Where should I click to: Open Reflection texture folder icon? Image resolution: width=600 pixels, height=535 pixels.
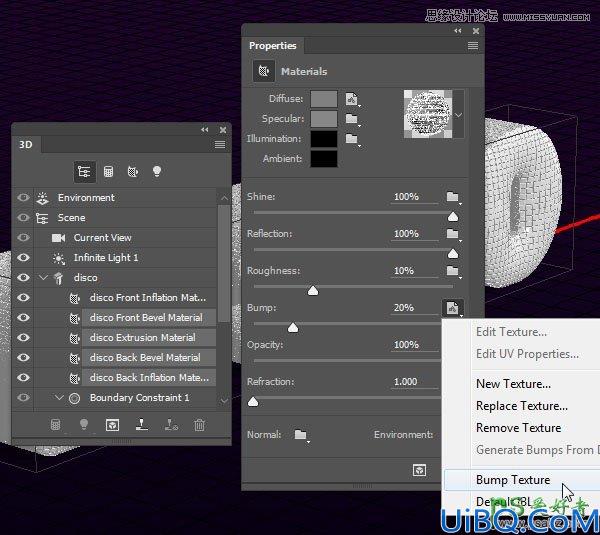coord(453,234)
